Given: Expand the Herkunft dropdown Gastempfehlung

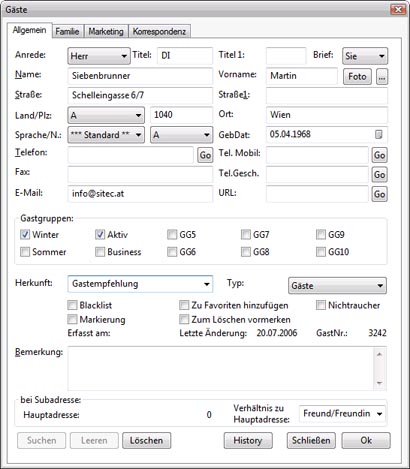Looking at the screenshot, I should 140,284.
